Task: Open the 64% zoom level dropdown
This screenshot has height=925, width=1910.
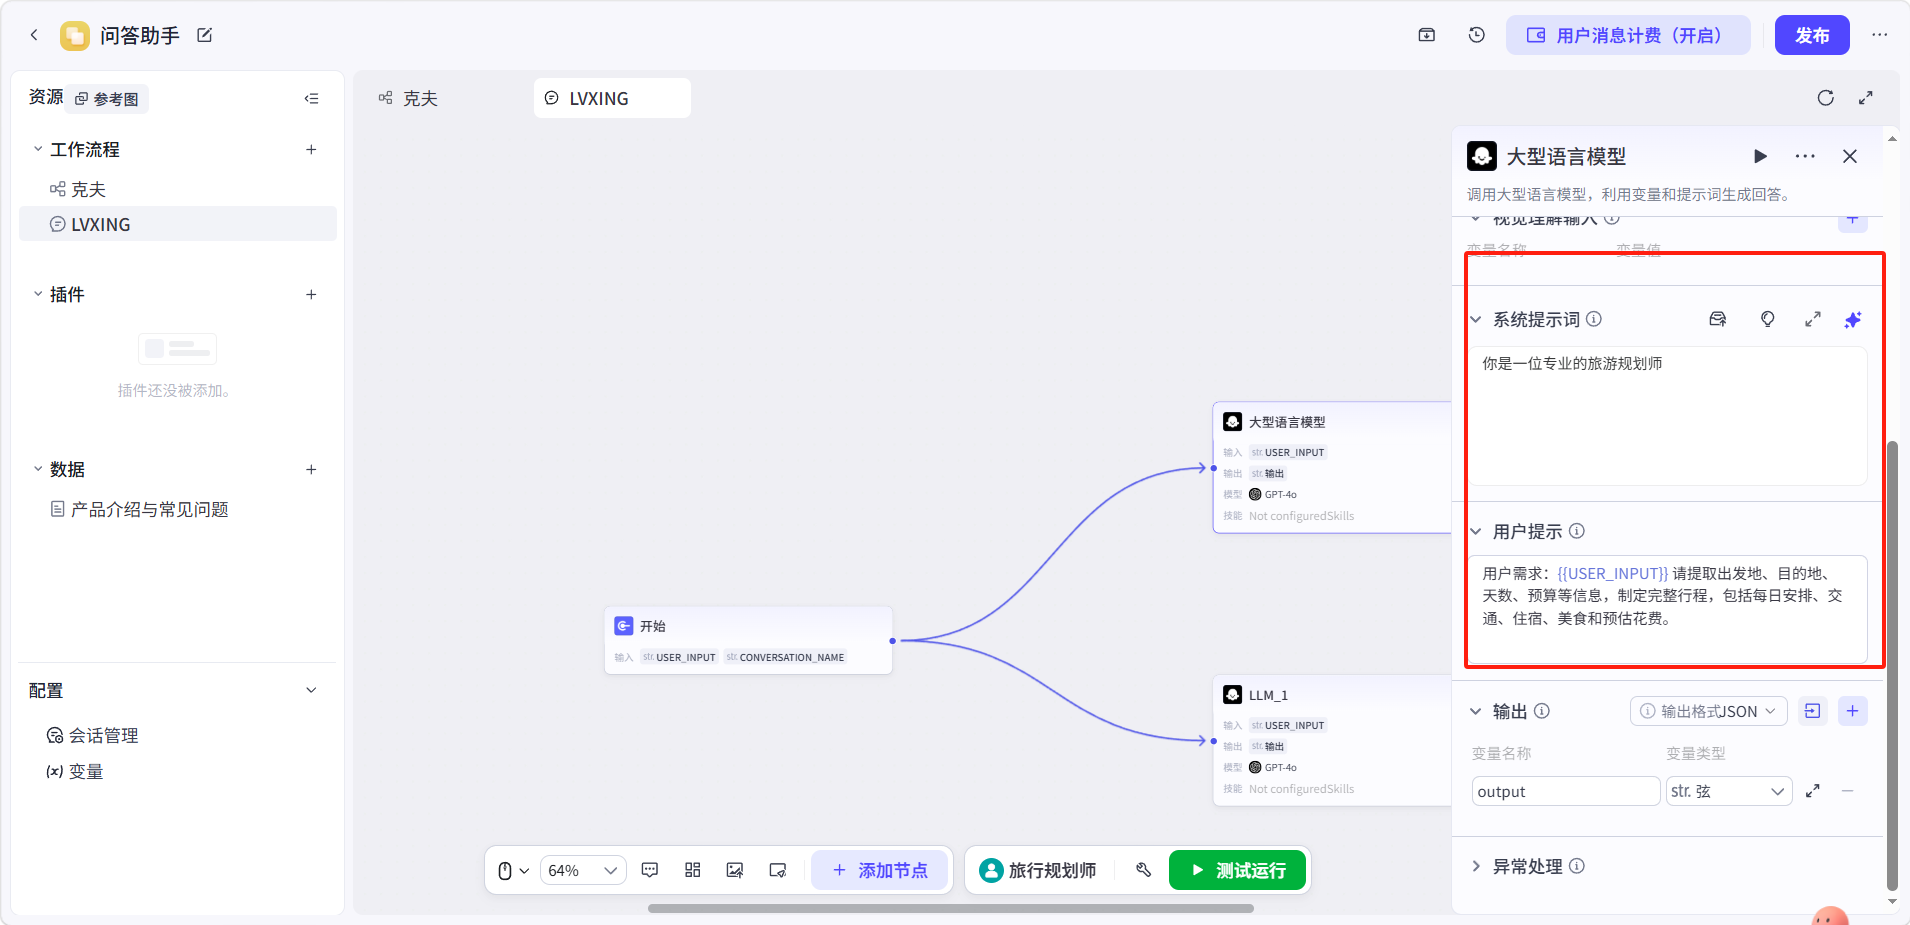Action: click(584, 870)
